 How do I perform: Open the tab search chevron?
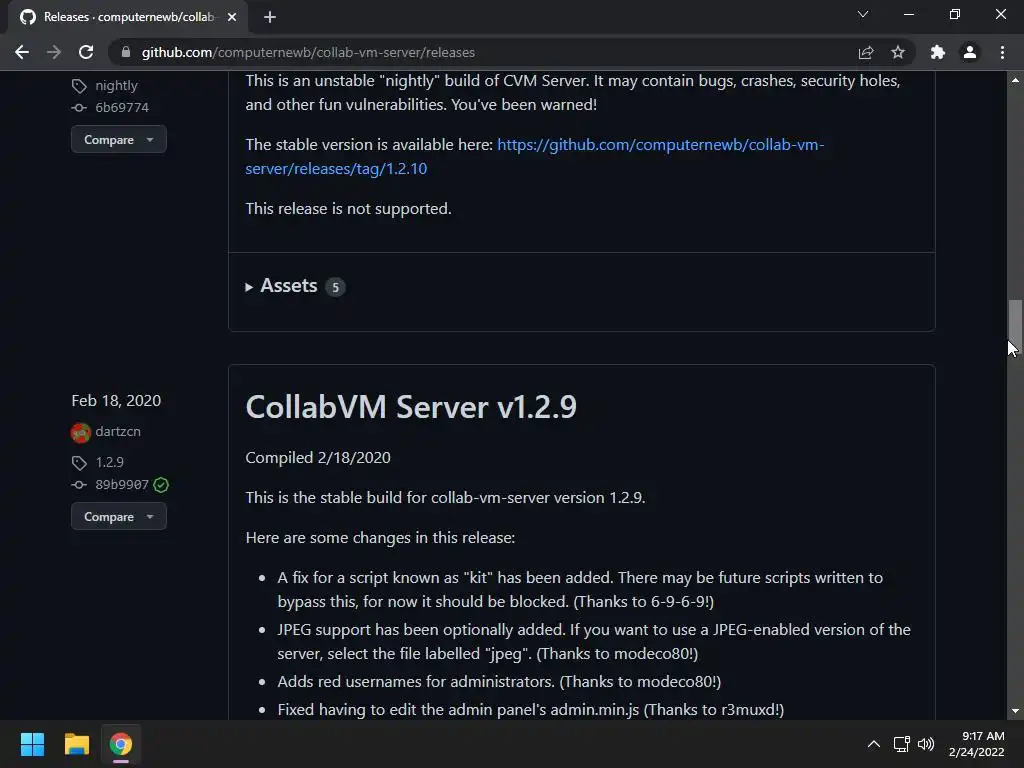coord(863,14)
